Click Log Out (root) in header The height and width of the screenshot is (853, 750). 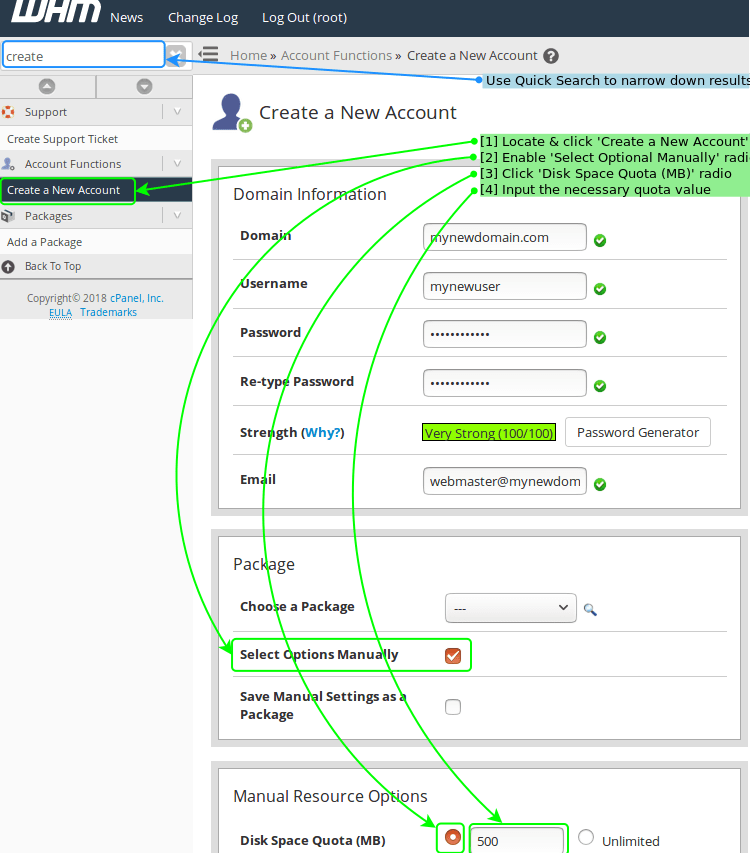pyautogui.click(x=304, y=17)
